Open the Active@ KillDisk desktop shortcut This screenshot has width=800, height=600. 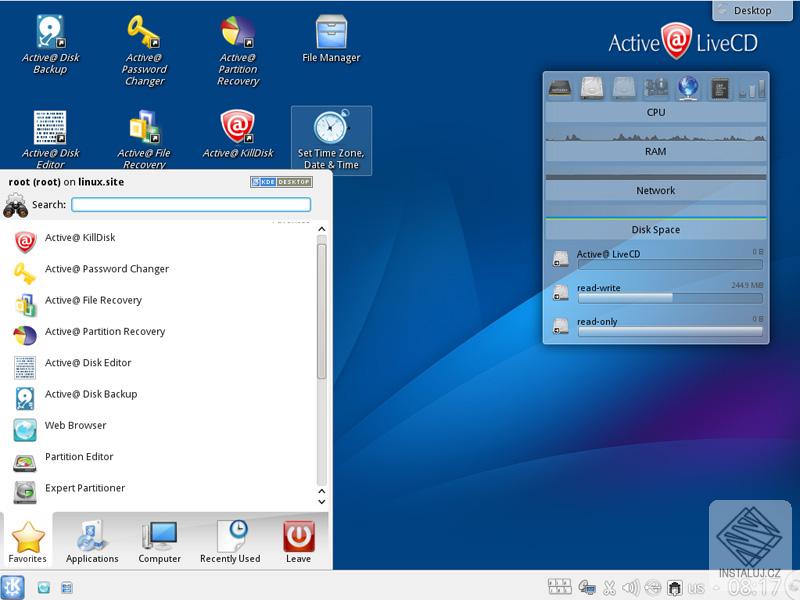tap(238, 134)
